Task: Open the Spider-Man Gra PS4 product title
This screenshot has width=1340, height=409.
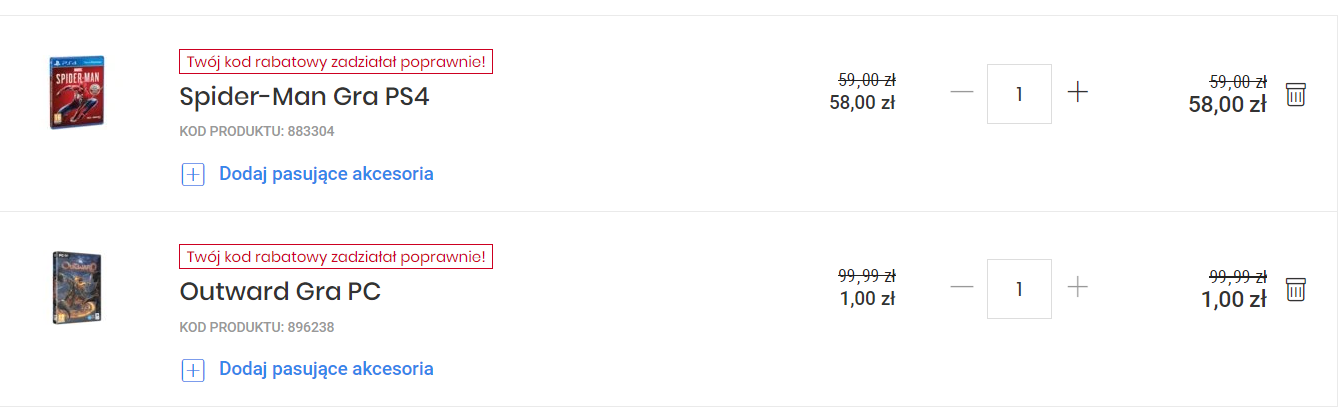Action: [x=304, y=97]
